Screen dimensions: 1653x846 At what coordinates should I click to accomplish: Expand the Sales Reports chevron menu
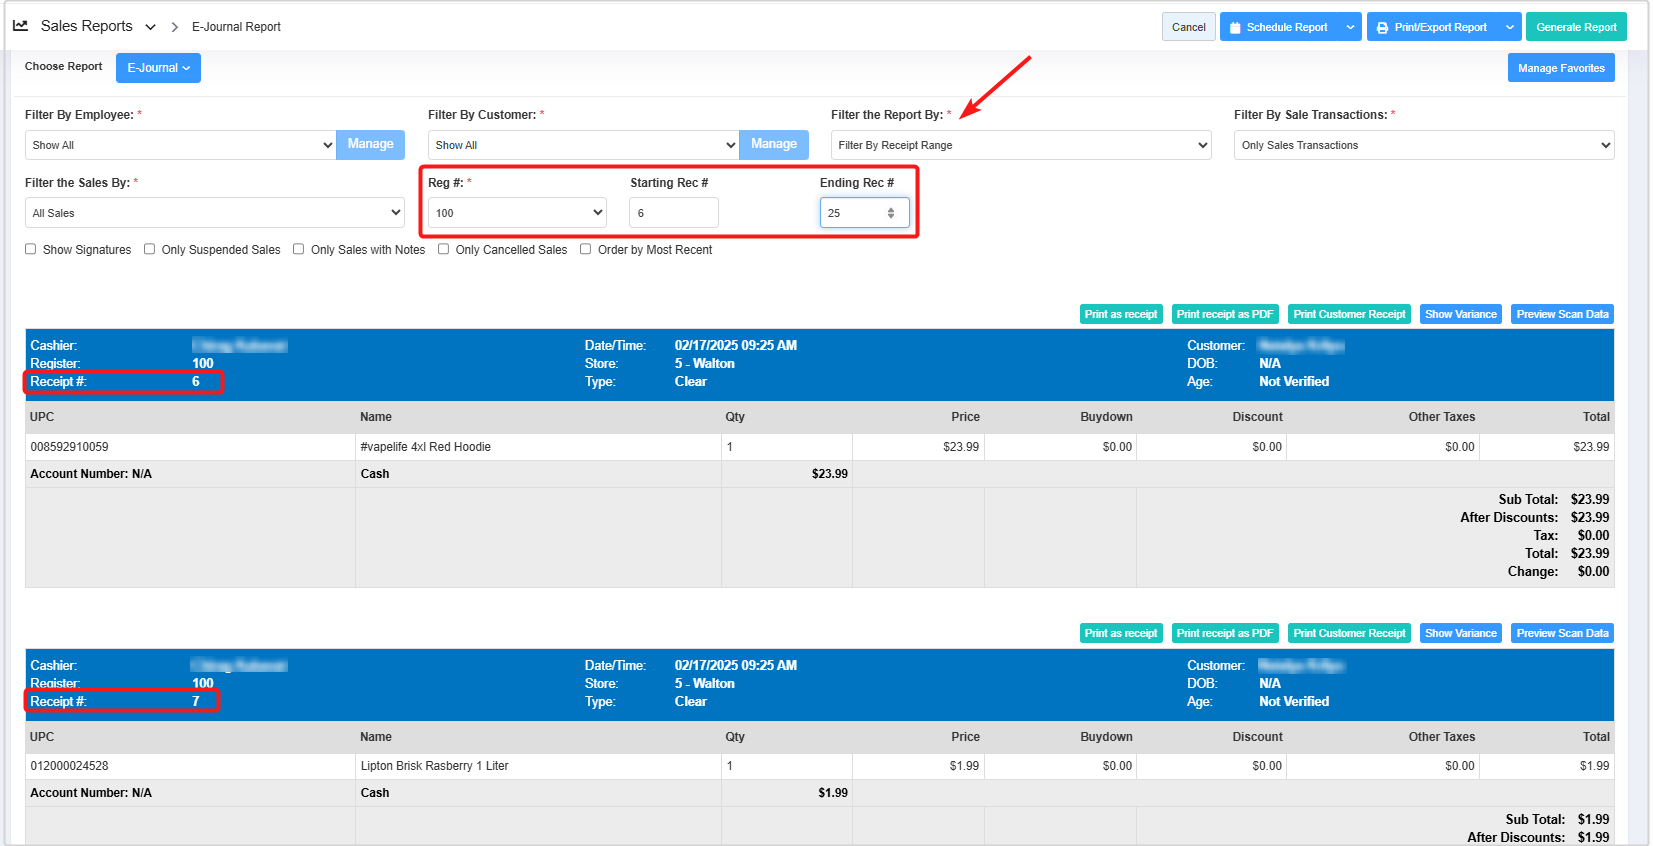coord(151,27)
